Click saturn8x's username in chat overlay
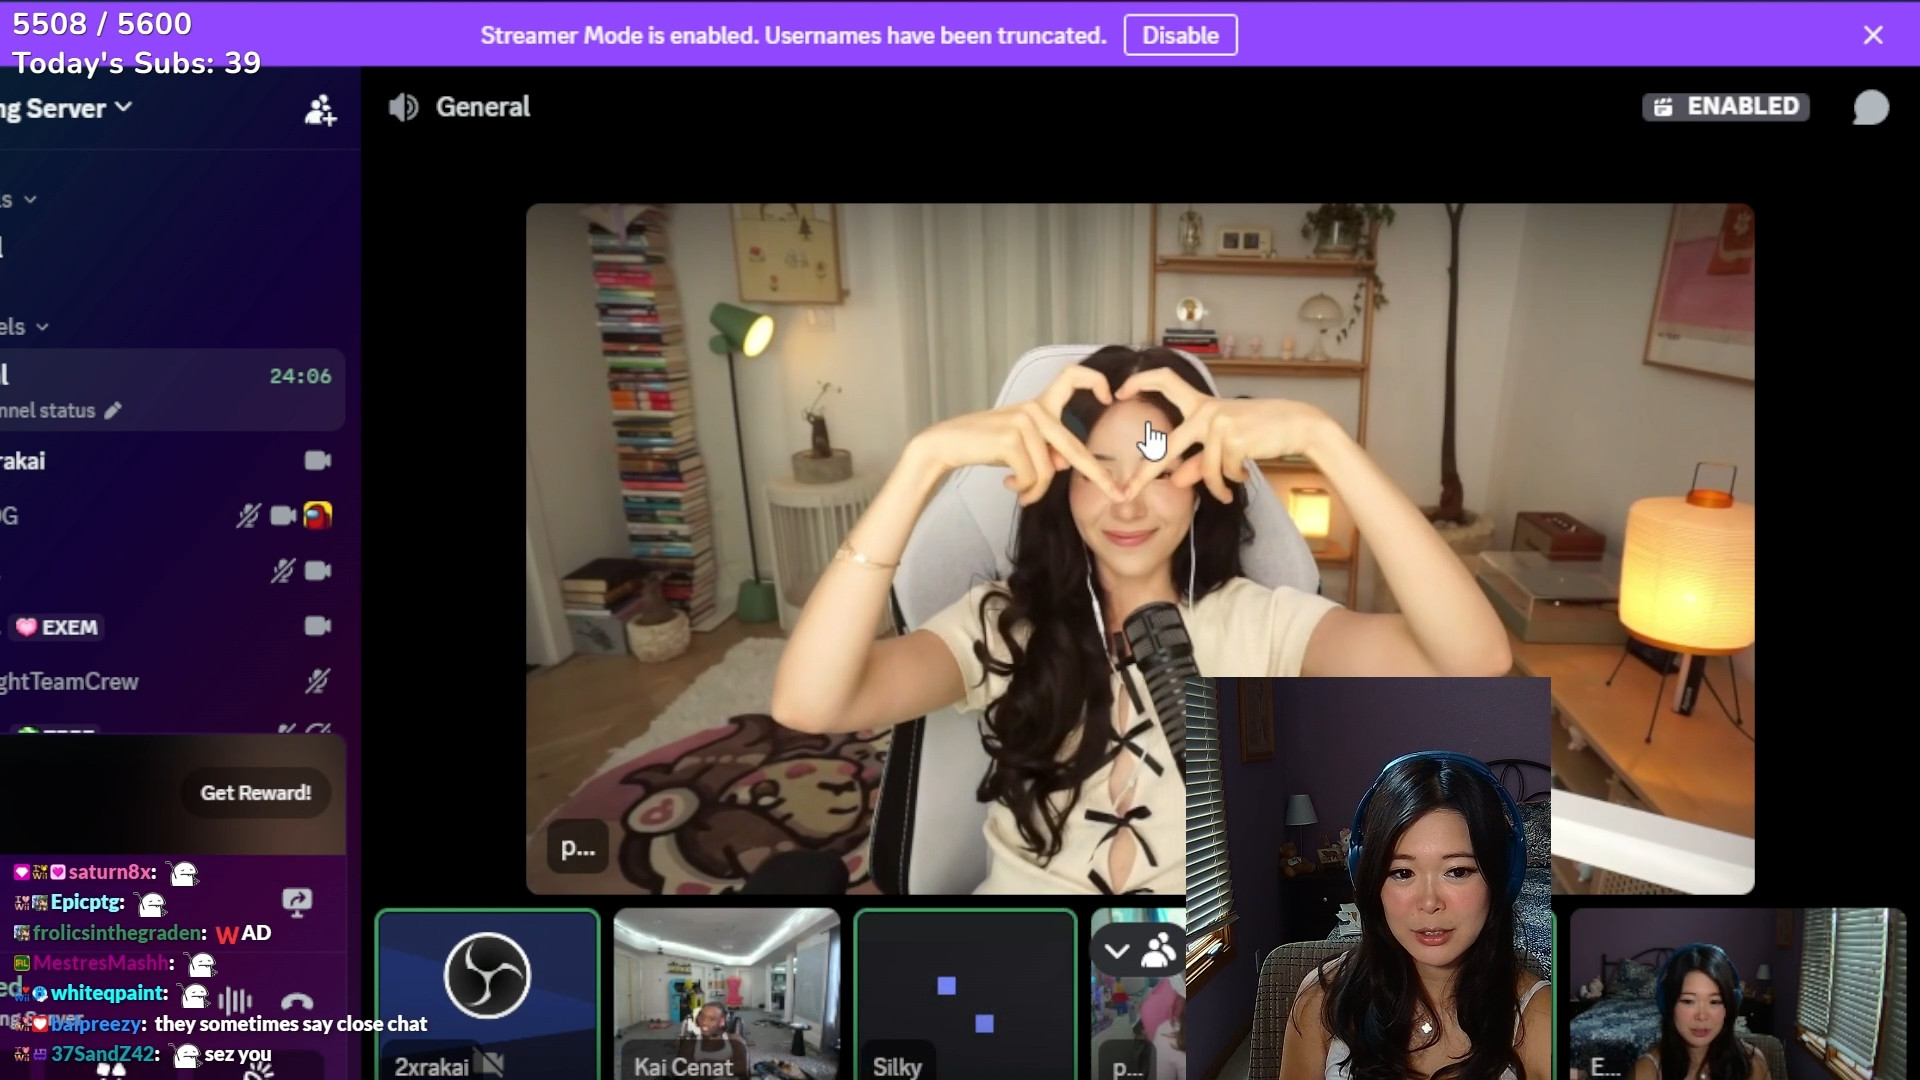 [110, 872]
